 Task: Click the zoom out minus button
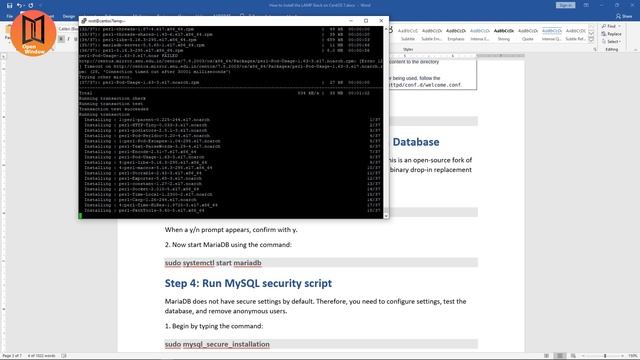tap(583, 356)
